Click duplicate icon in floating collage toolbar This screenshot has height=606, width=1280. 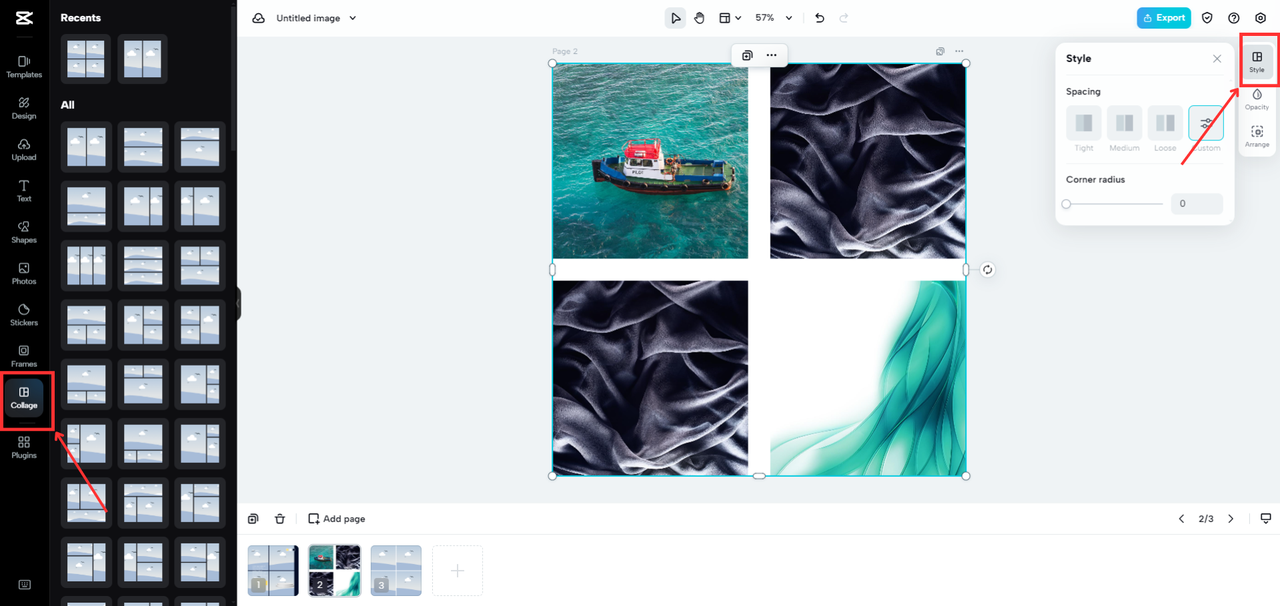coord(747,55)
